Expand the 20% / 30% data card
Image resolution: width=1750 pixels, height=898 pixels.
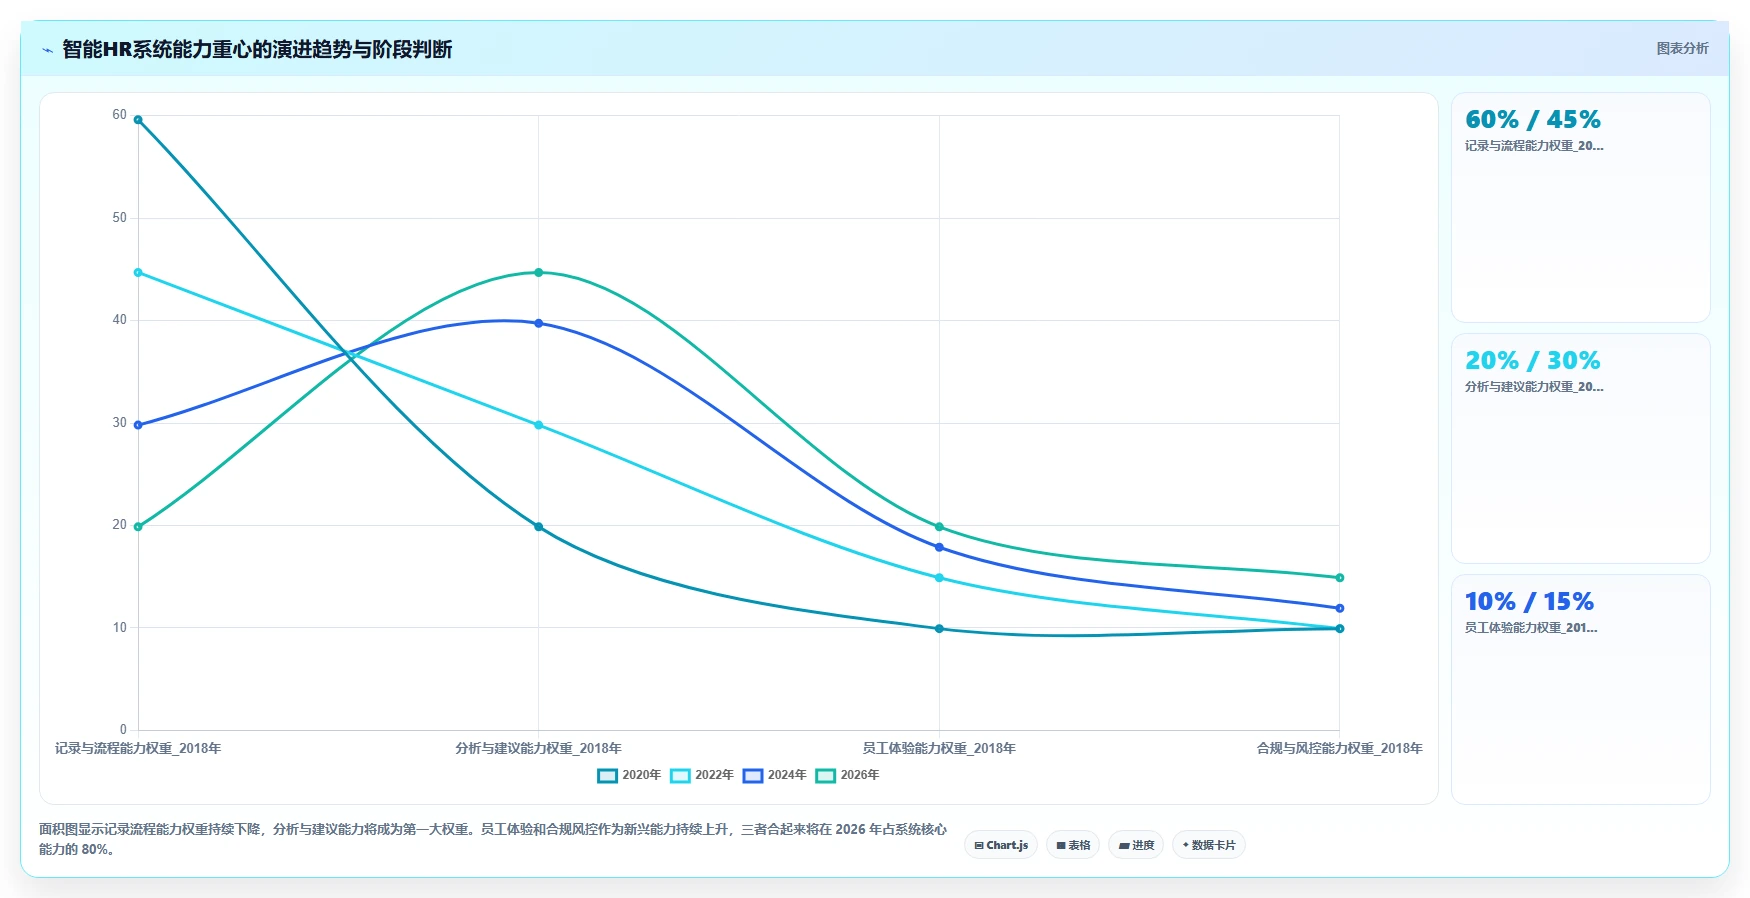(x=1581, y=448)
